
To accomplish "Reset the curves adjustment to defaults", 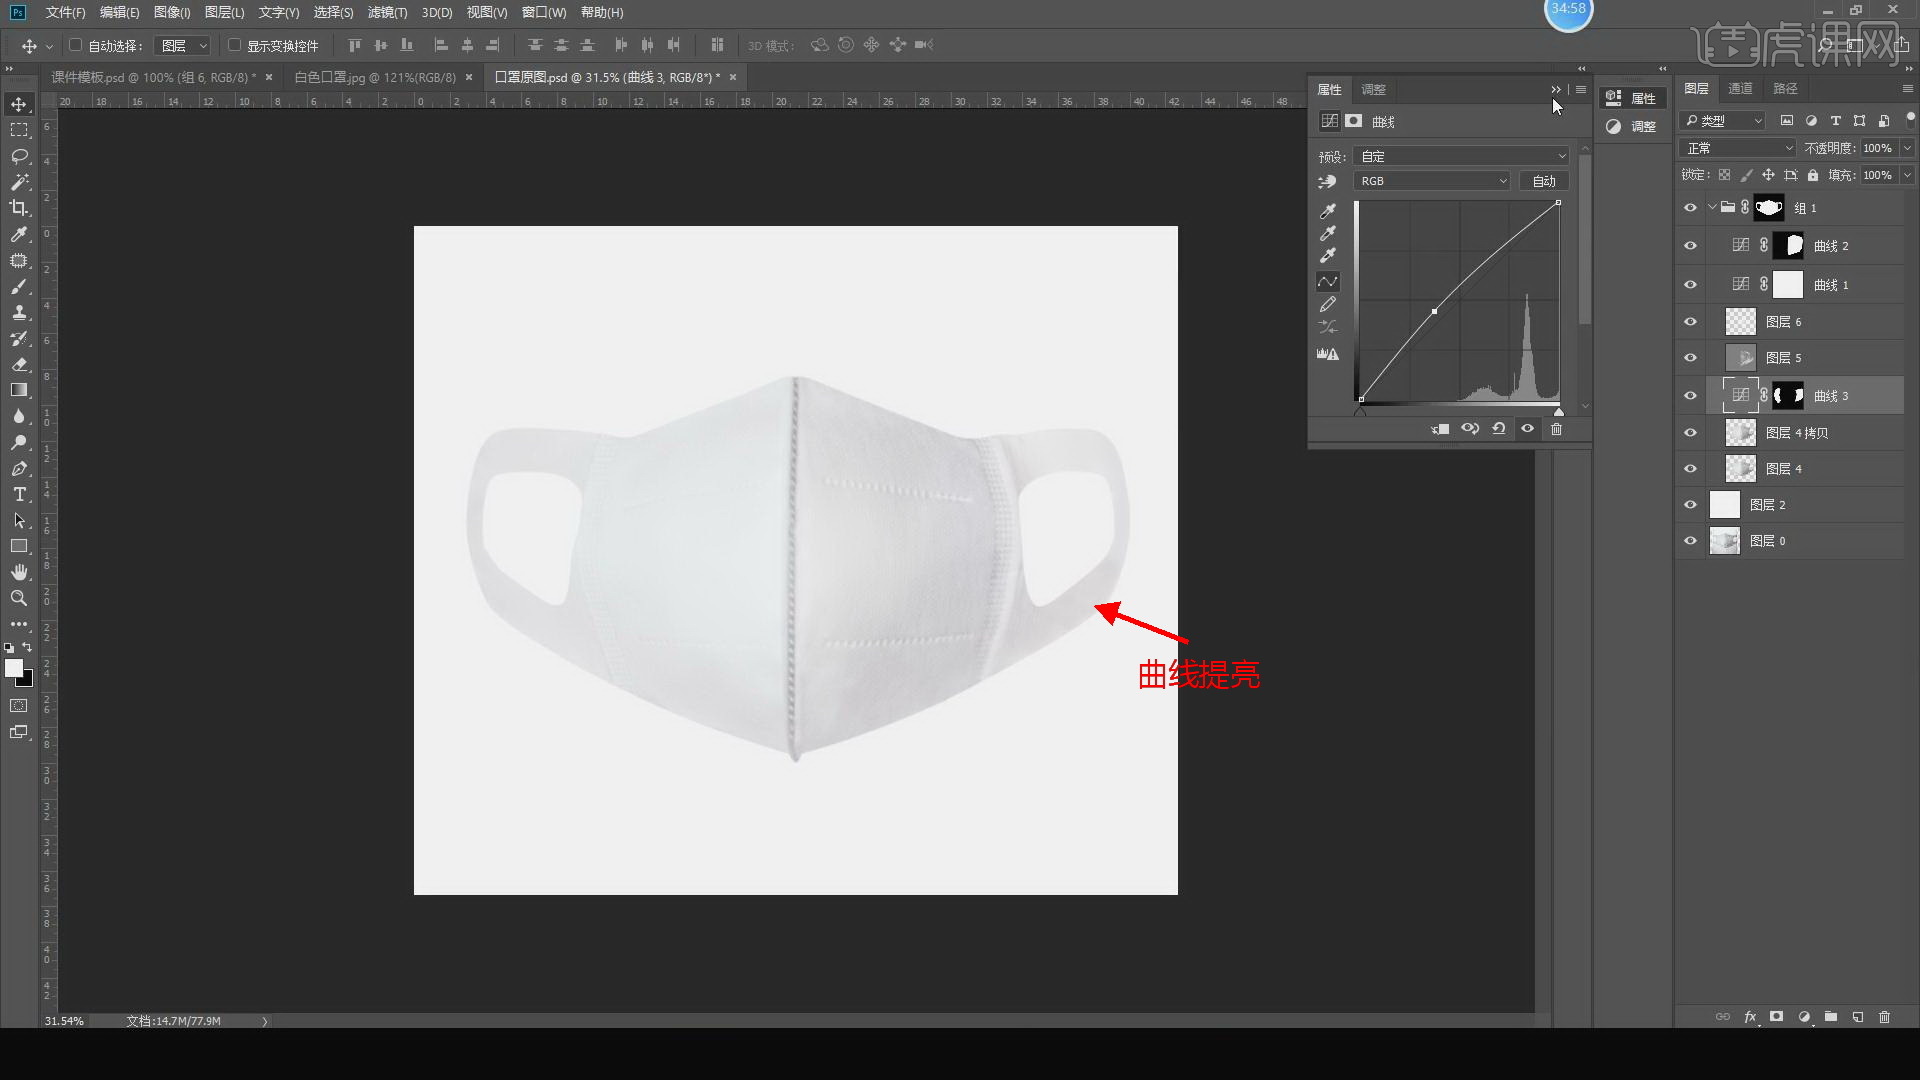I will coord(1498,429).
